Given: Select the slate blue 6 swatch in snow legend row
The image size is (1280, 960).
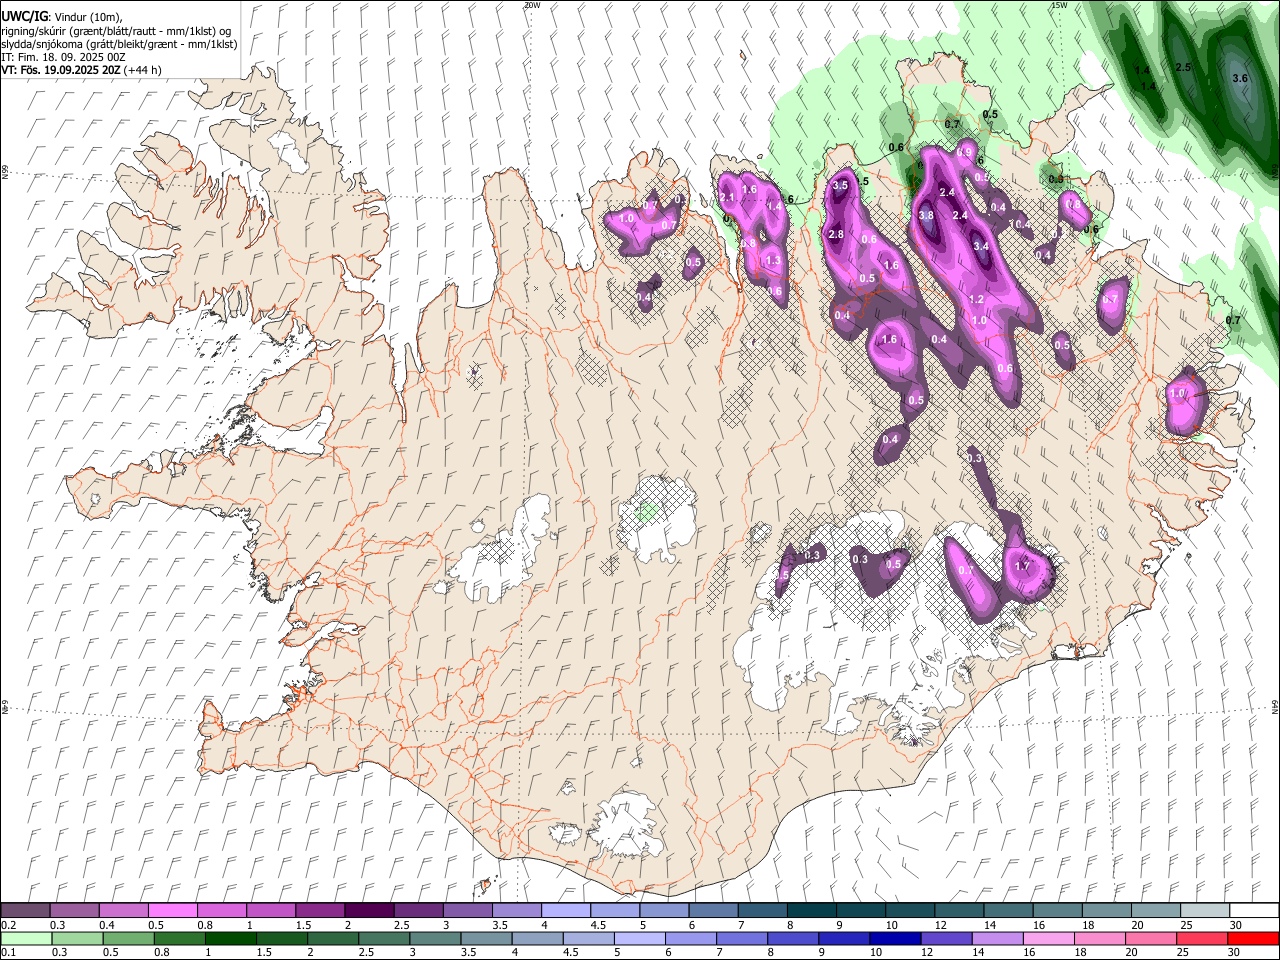Looking at the screenshot, I should pyautogui.click(x=714, y=910).
